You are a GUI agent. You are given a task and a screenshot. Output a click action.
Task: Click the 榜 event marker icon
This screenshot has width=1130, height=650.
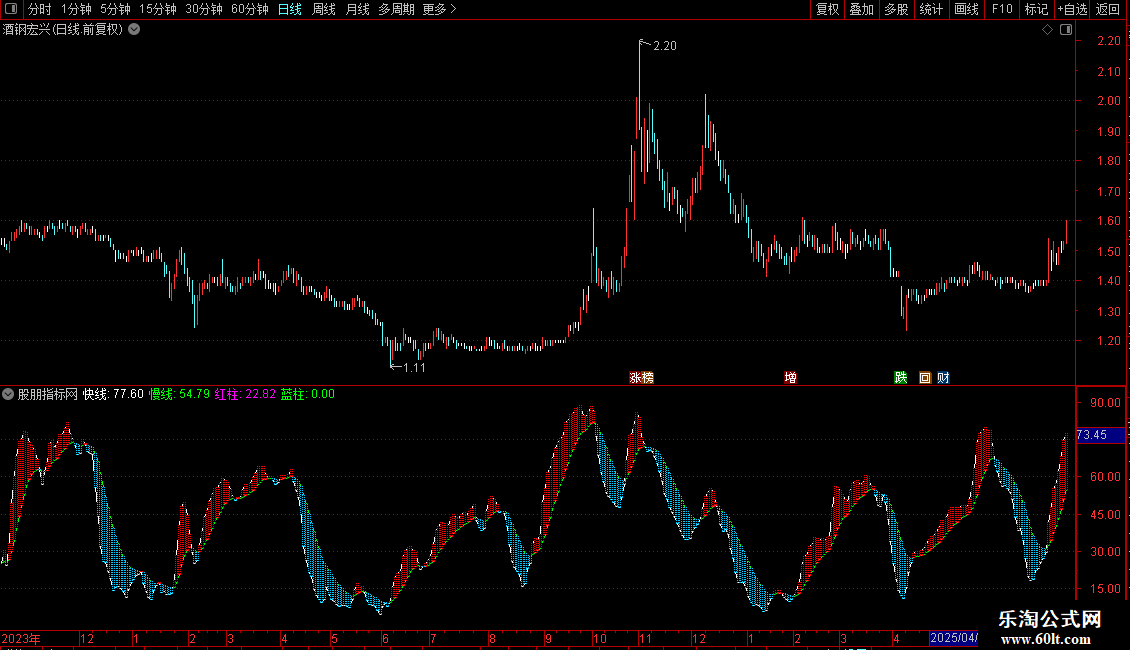[x=647, y=378]
